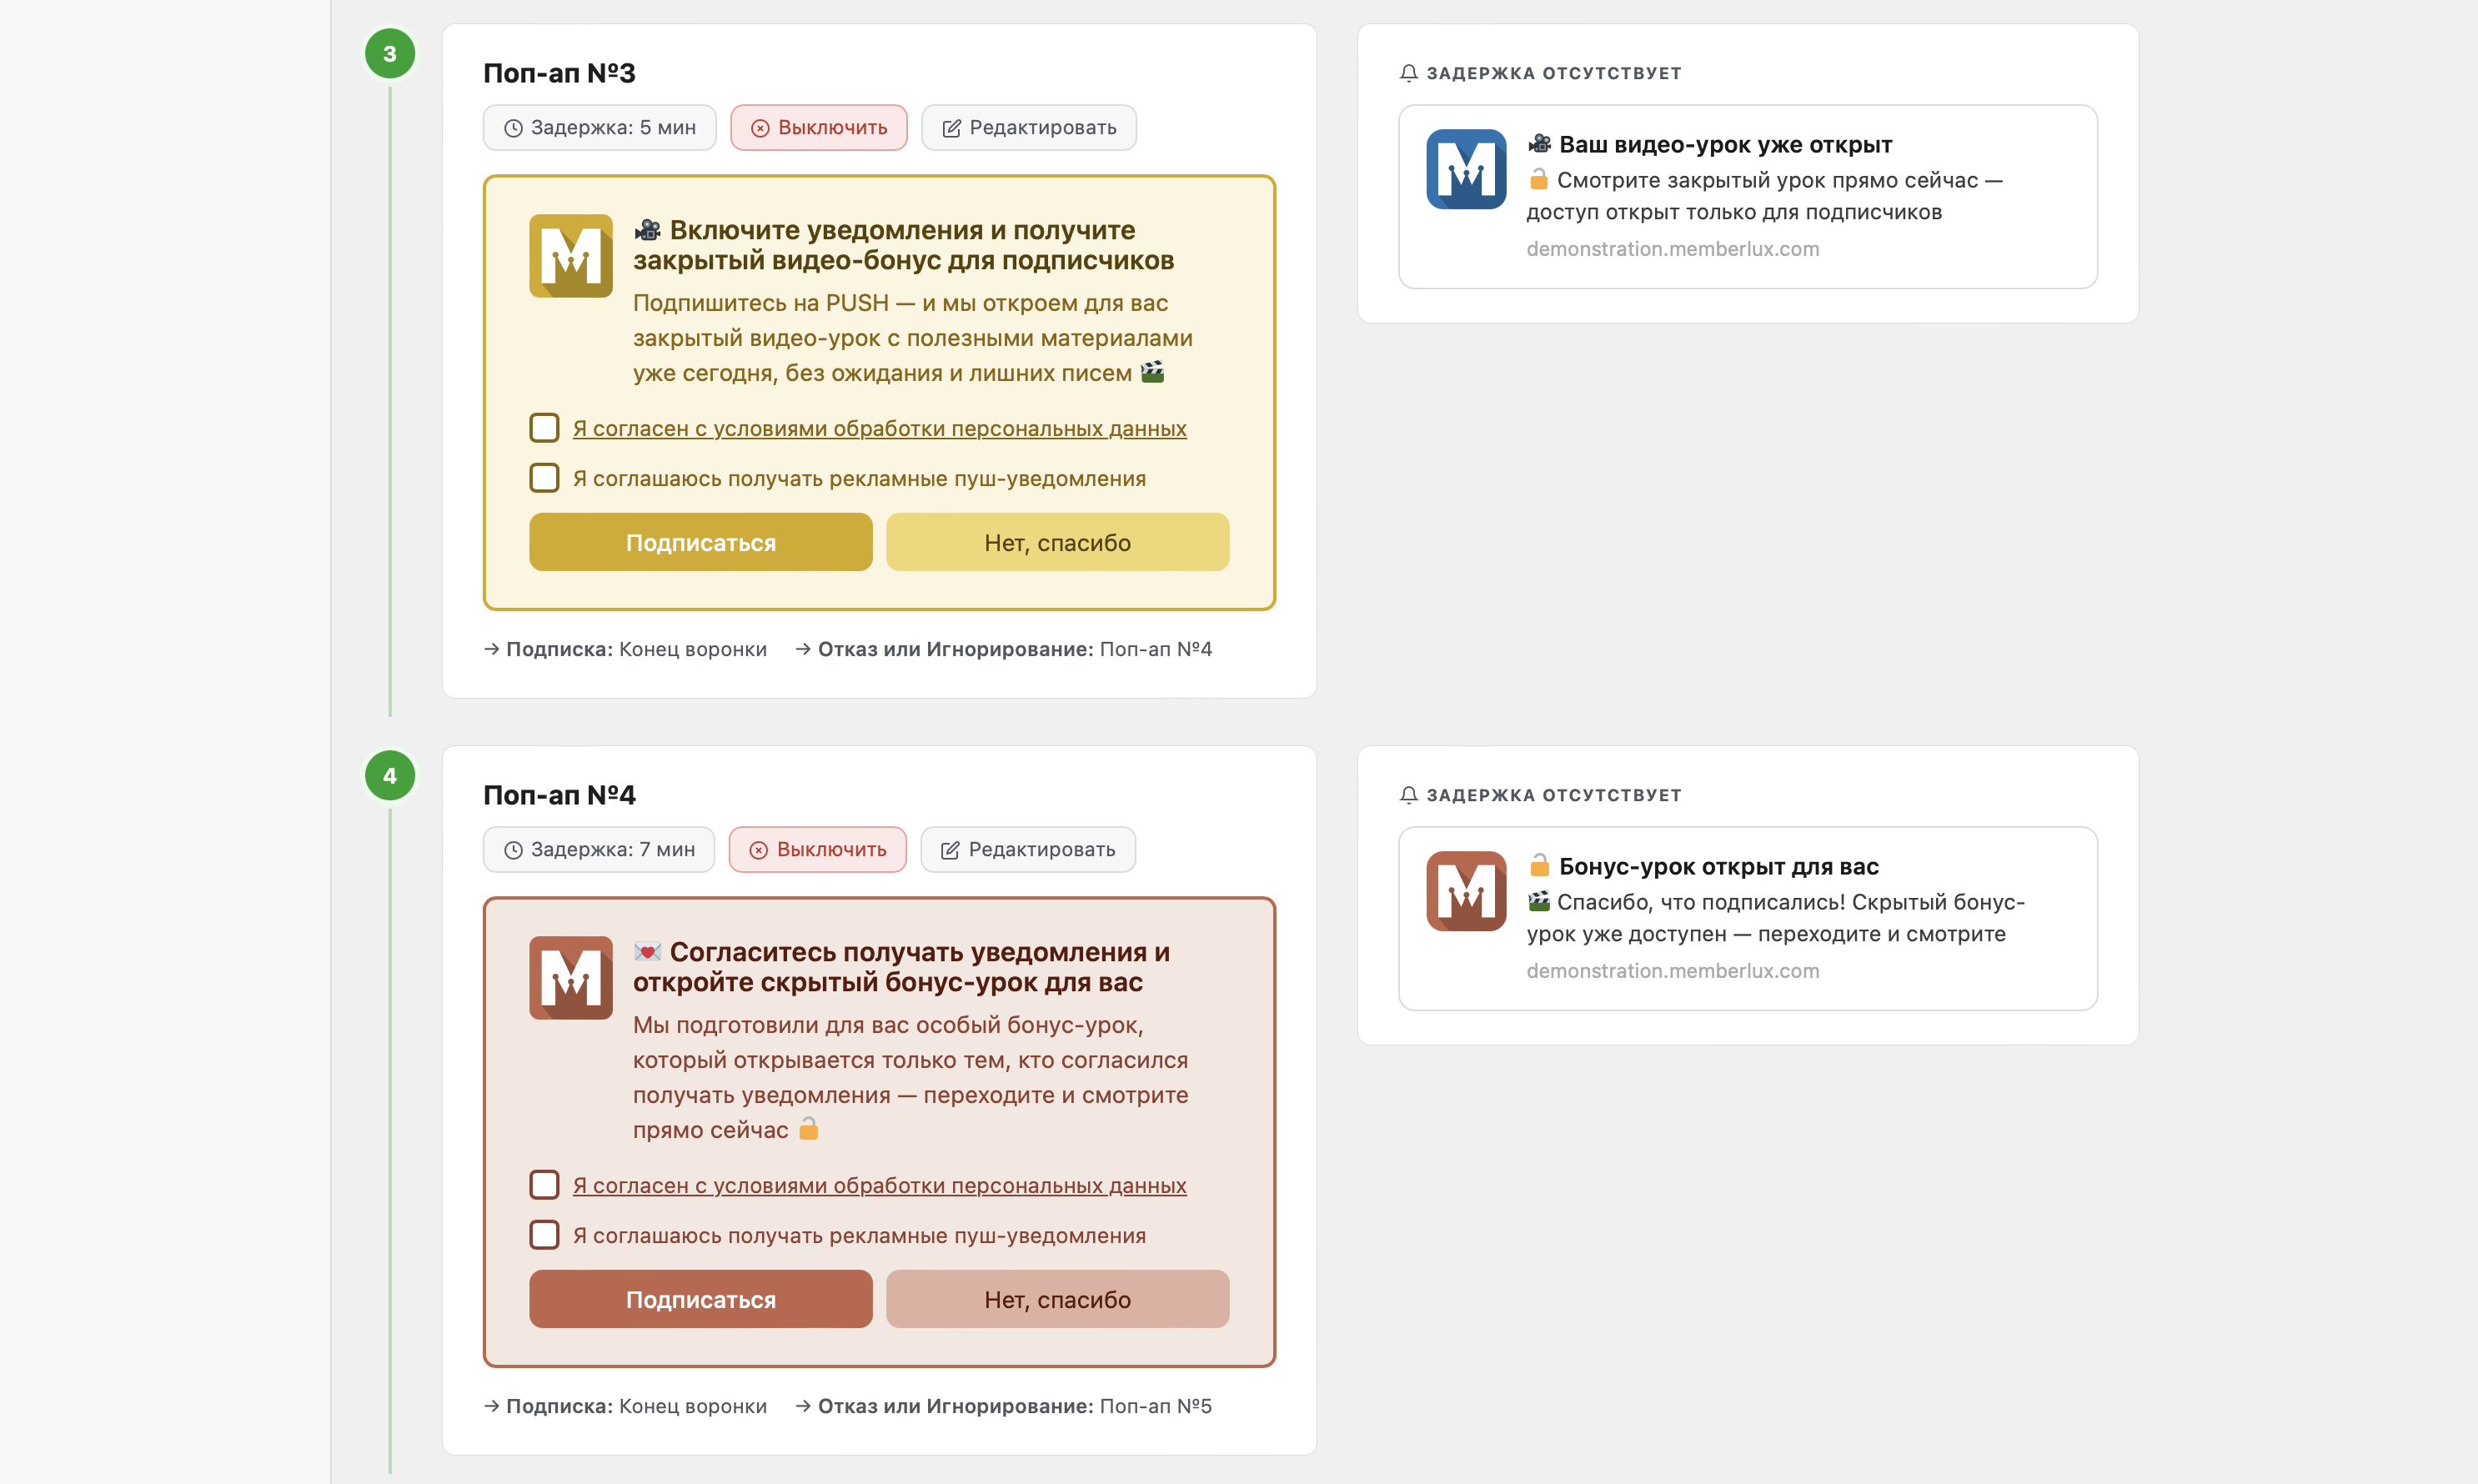Click the brown M logo in Pop-up №4
Viewport: 2478px width, 1484px height.
click(571, 978)
